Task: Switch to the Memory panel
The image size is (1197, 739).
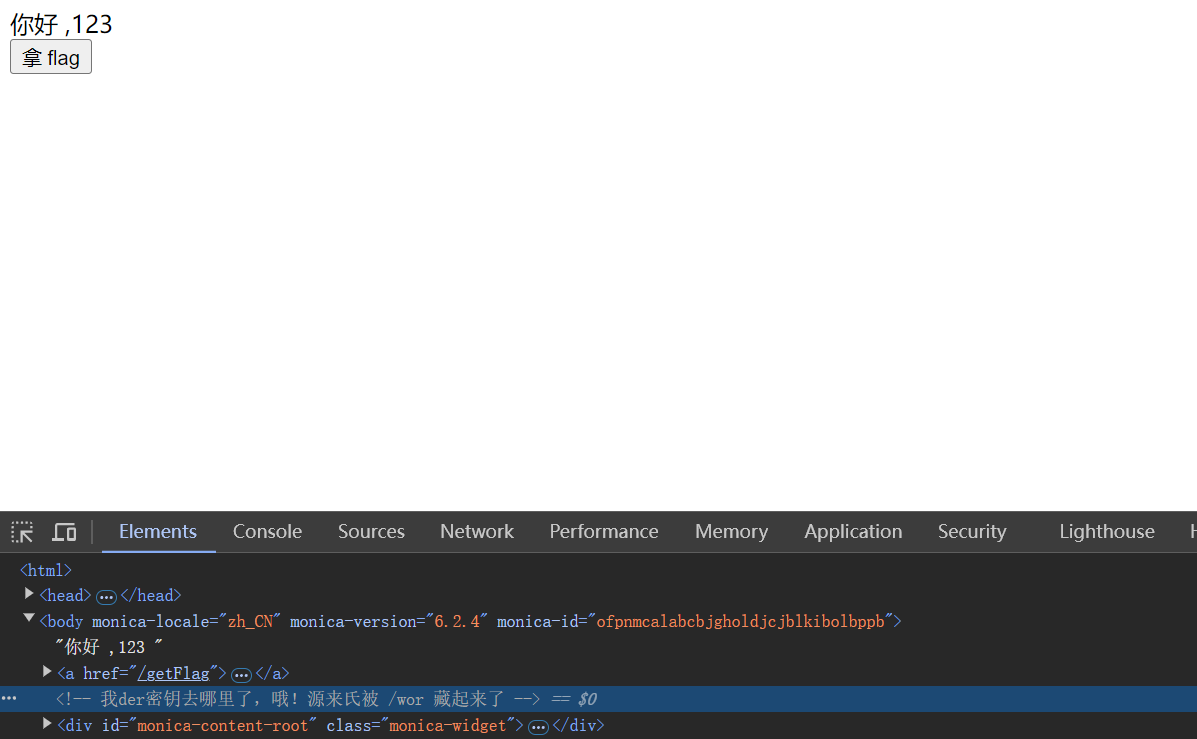Action: click(x=731, y=531)
